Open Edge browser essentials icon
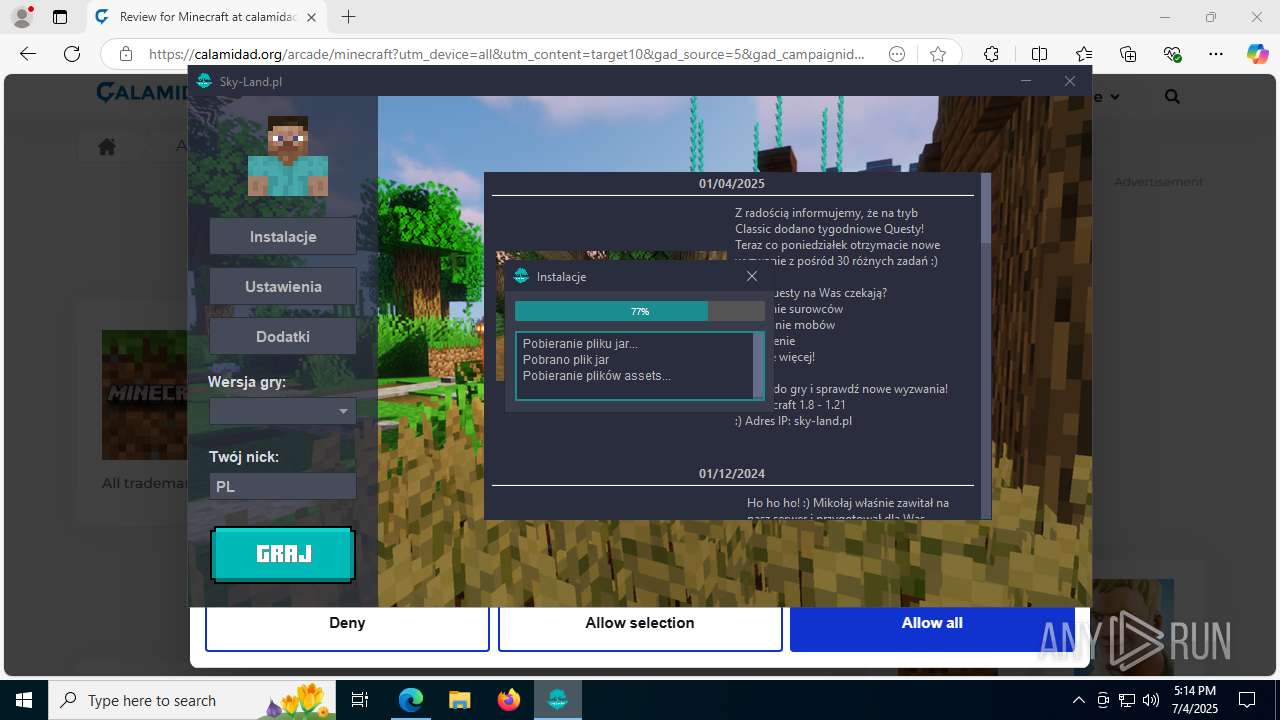Viewport: 1280px width, 720px height. [x=1172, y=54]
